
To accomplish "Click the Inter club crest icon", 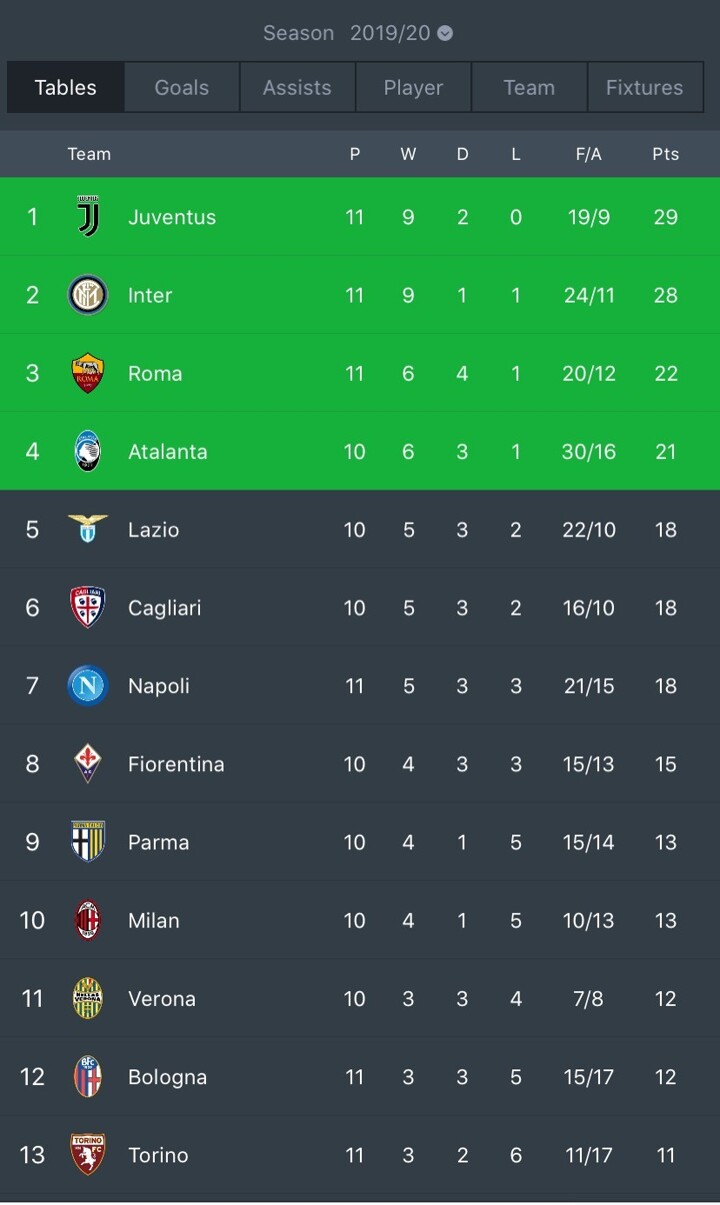I will pos(88,295).
